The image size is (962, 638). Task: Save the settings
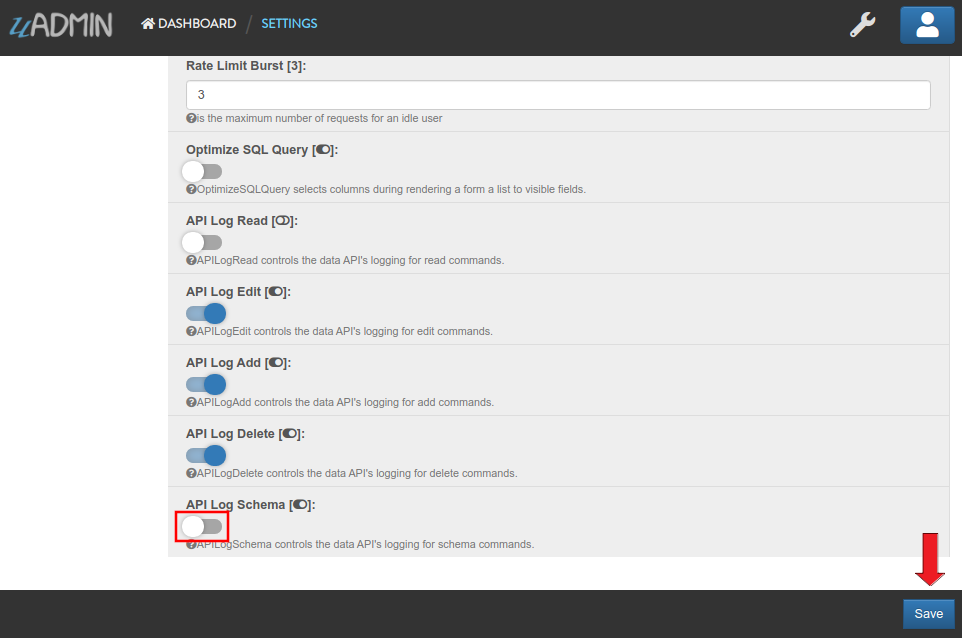[928, 613]
